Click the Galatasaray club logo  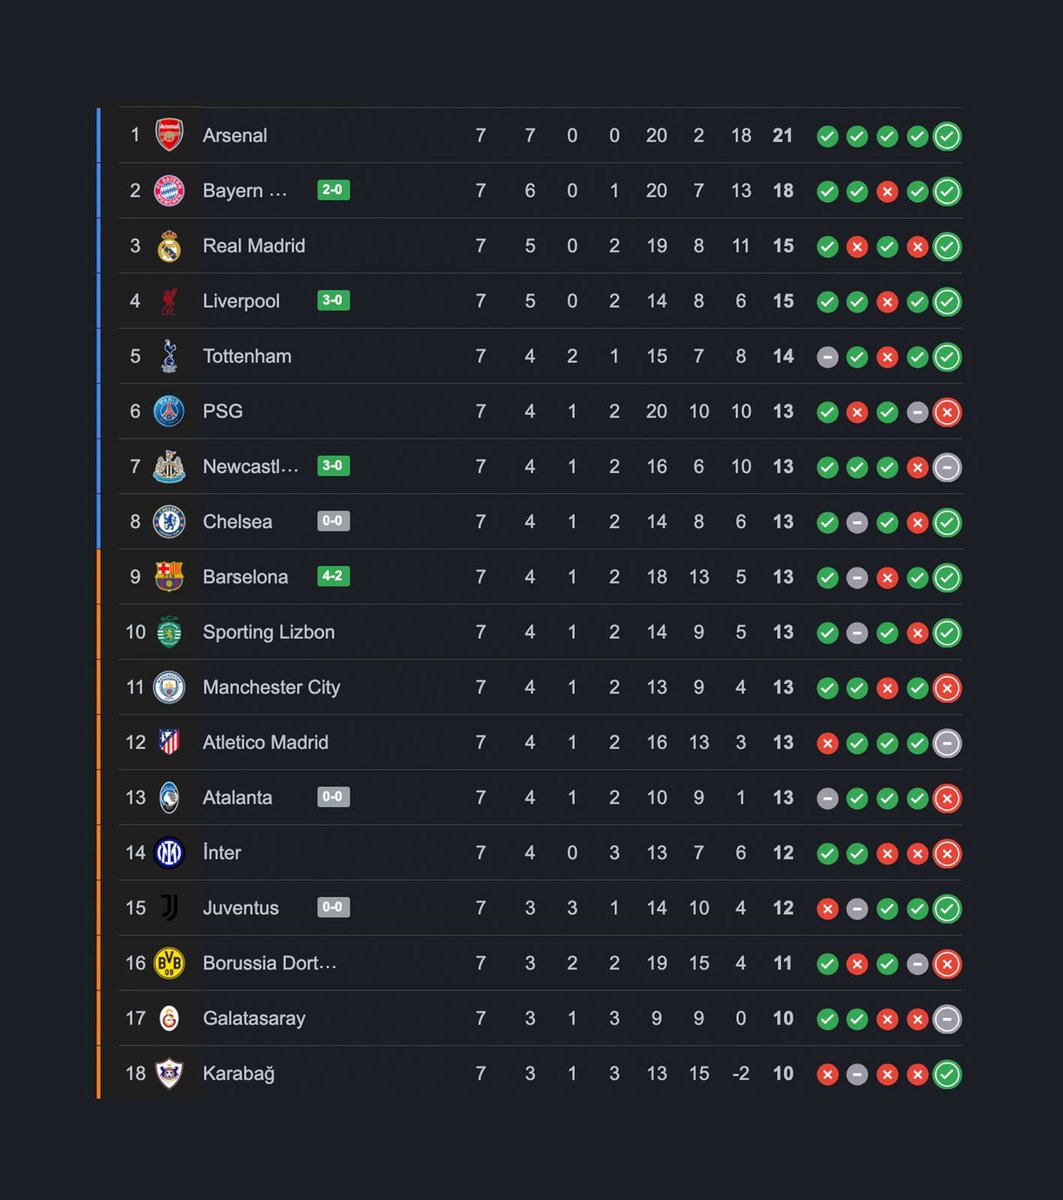(x=169, y=1018)
